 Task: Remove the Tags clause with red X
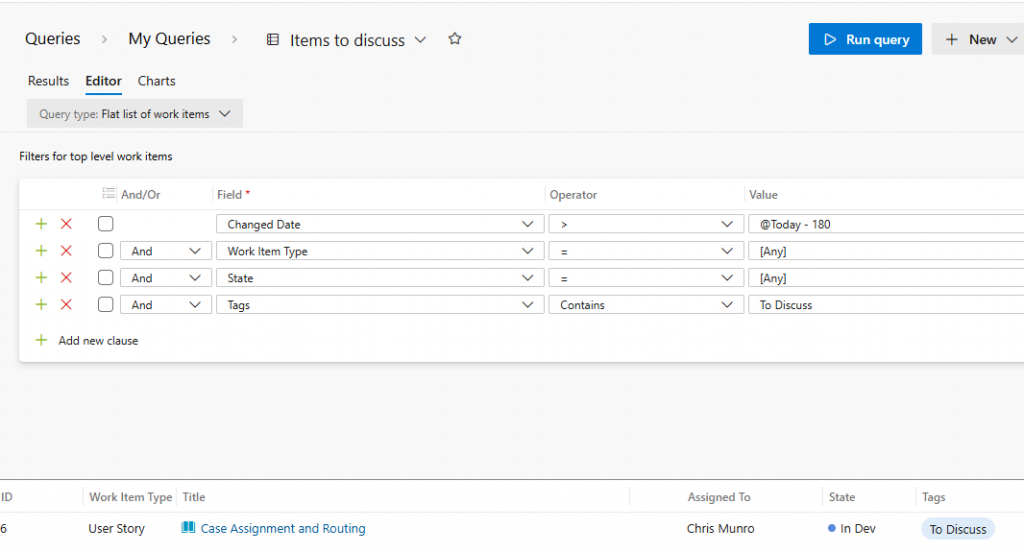pyautogui.click(x=66, y=305)
